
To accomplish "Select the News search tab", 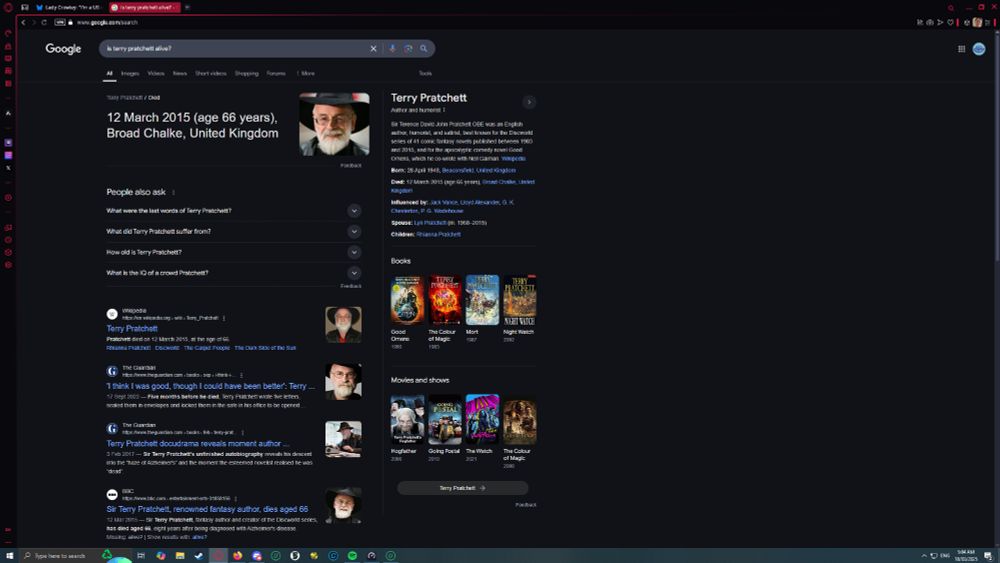I will pos(180,73).
